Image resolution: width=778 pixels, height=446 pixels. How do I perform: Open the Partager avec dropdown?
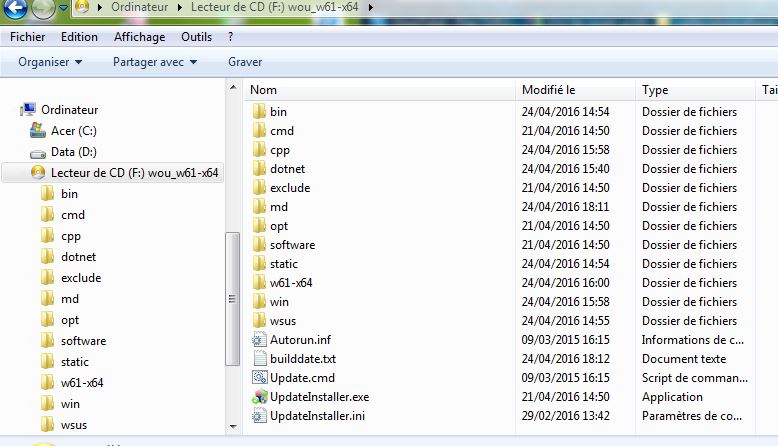click(x=155, y=62)
